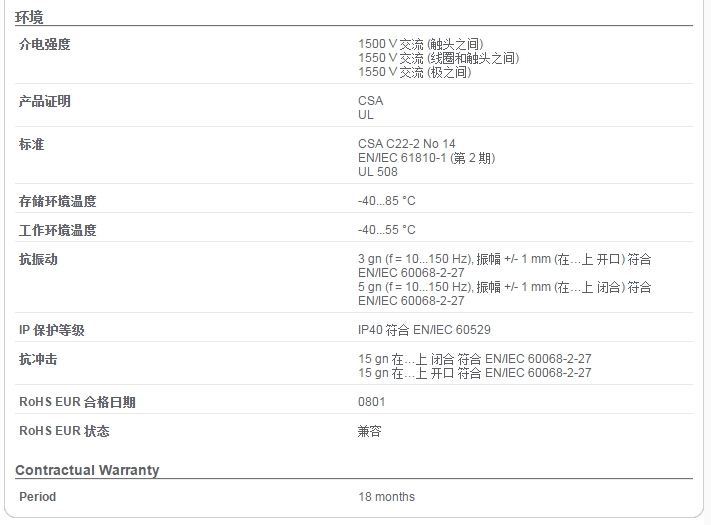Click the UL 508 standard value
The image size is (711, 525).
tap(377, 172)
